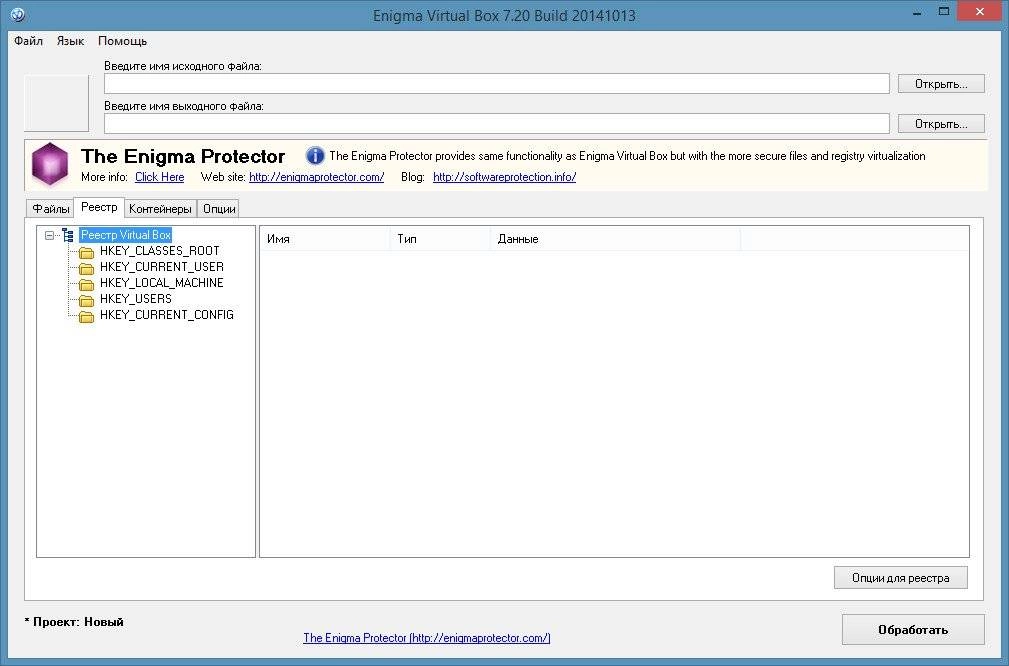Viewport: 1009px width, 666px height.
Task: Select the Реестр tab
Action: pos(99,207)
